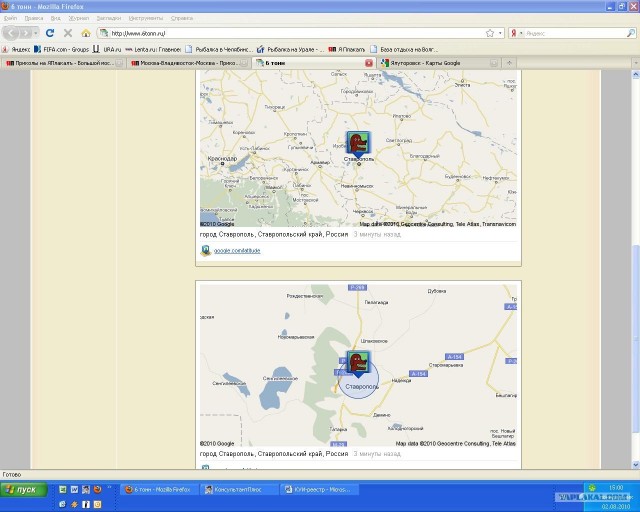Viewport: 640px width, 512px height.
Task: Open the База отдыха на Волг... bookmark
Action: (403, 49)
